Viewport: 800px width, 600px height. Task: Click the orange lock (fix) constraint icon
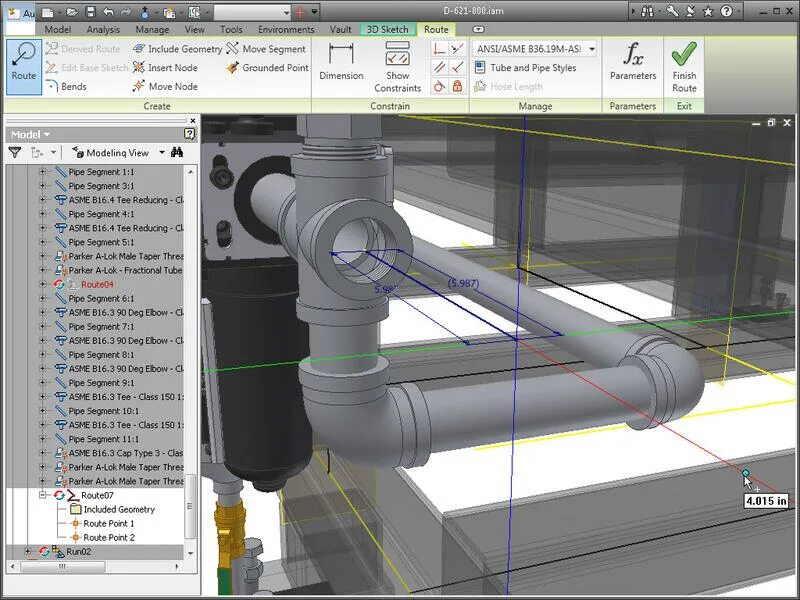(458, 86)
